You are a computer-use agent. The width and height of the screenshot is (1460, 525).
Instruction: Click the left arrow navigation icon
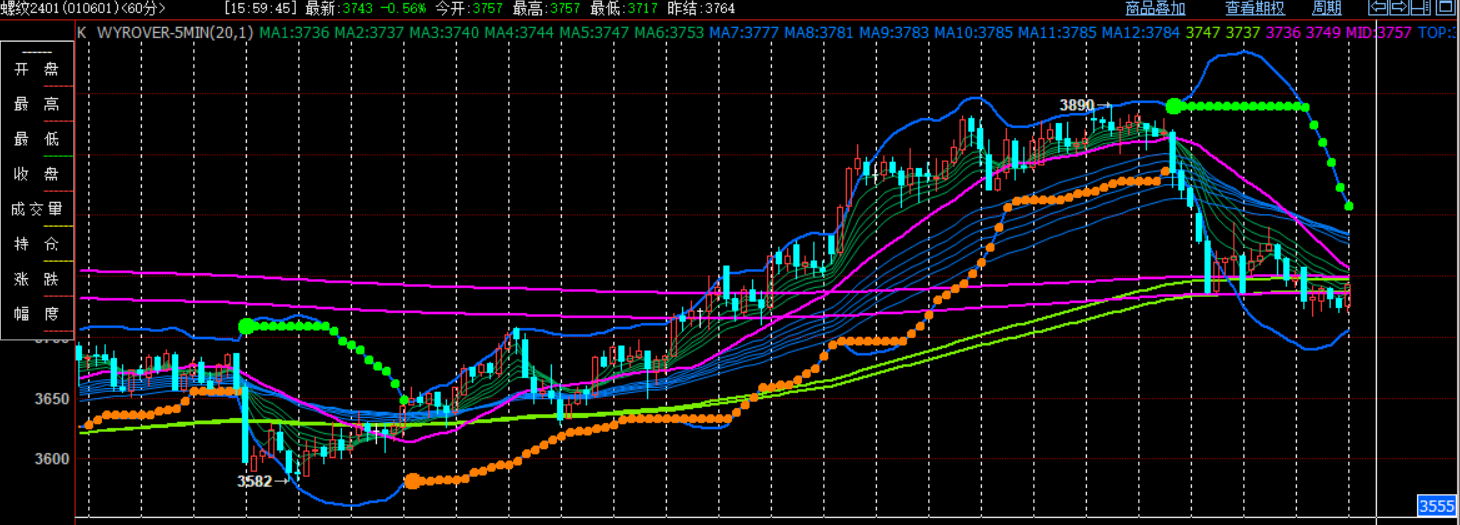point(1378,8)
